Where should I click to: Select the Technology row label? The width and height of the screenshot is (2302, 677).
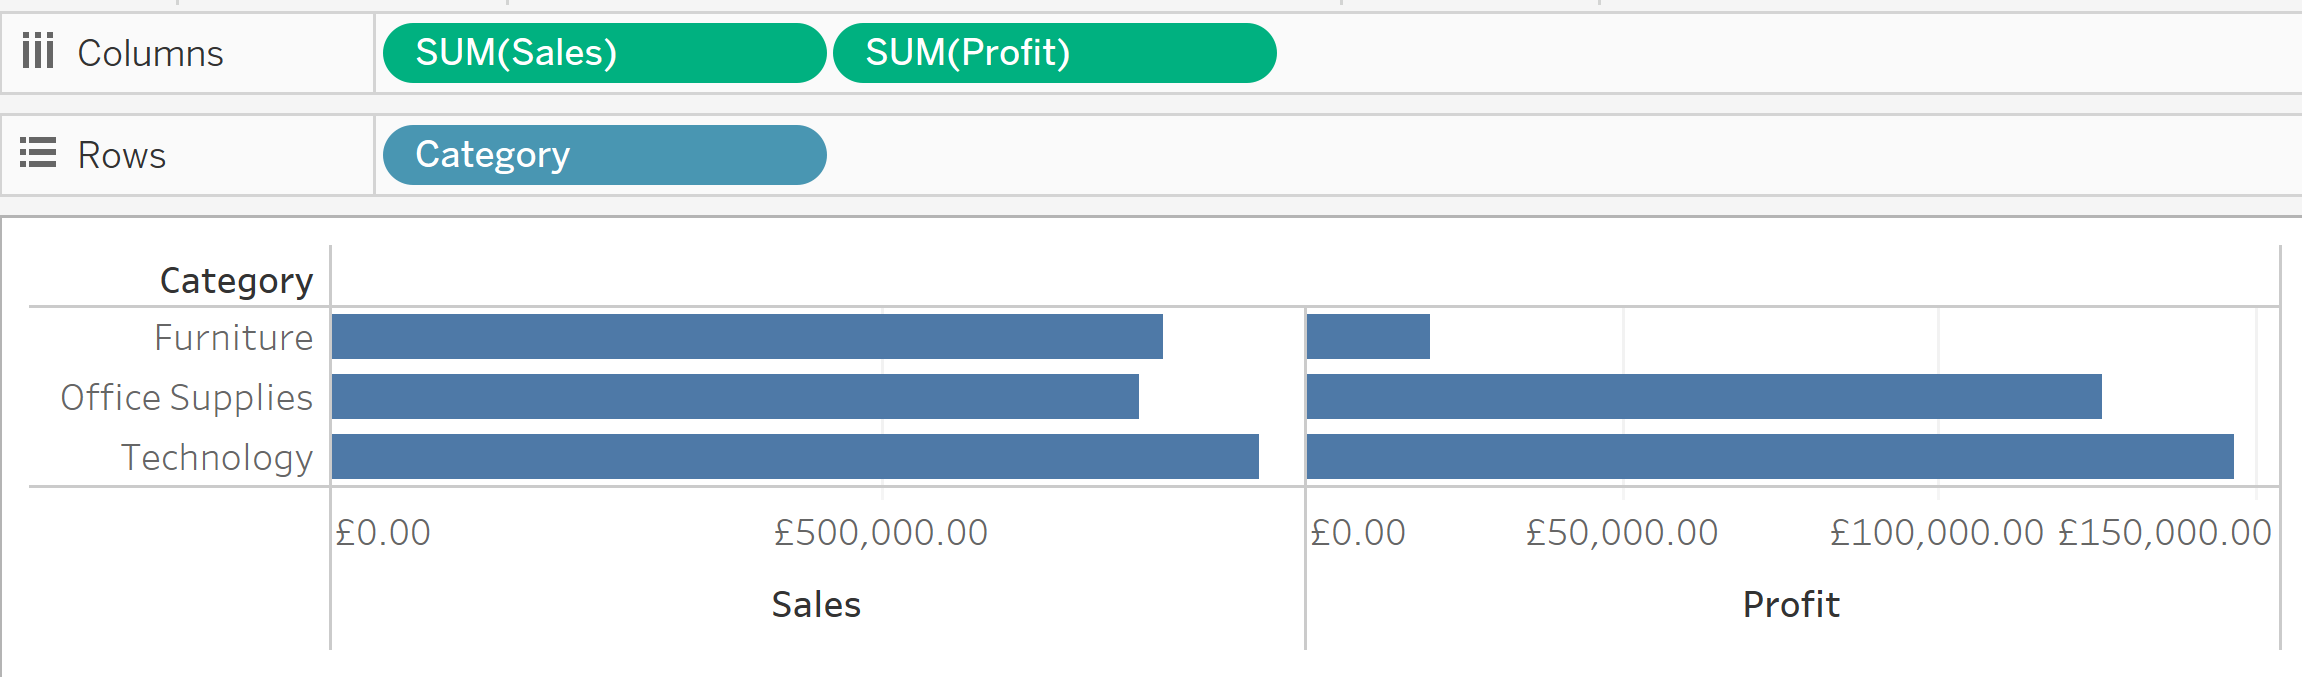click(217, 458)
